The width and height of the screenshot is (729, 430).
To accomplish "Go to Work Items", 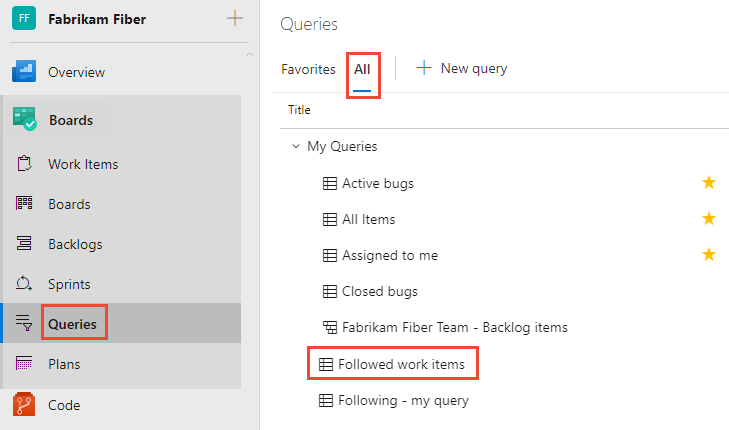I will tap(83, 164).
